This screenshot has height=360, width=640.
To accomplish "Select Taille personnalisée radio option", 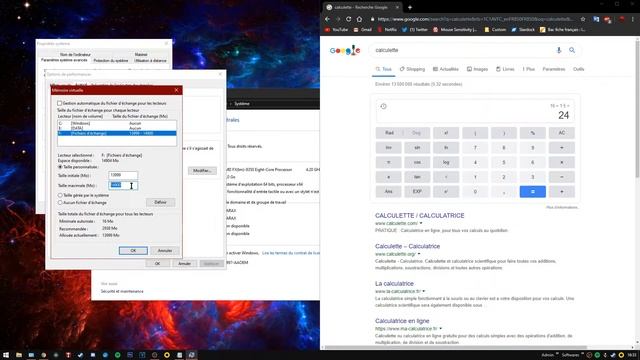I will click(60, 167).
